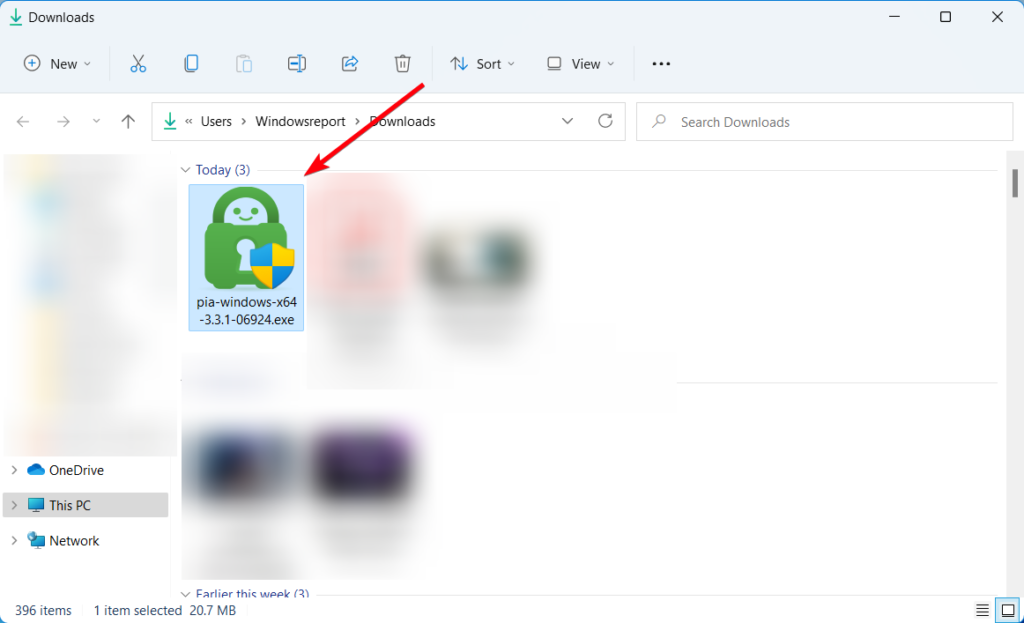Delete the selected file via trash icon
Image resolution: width=1024 pixels, height=623 pixels.
tap(403, 63)
